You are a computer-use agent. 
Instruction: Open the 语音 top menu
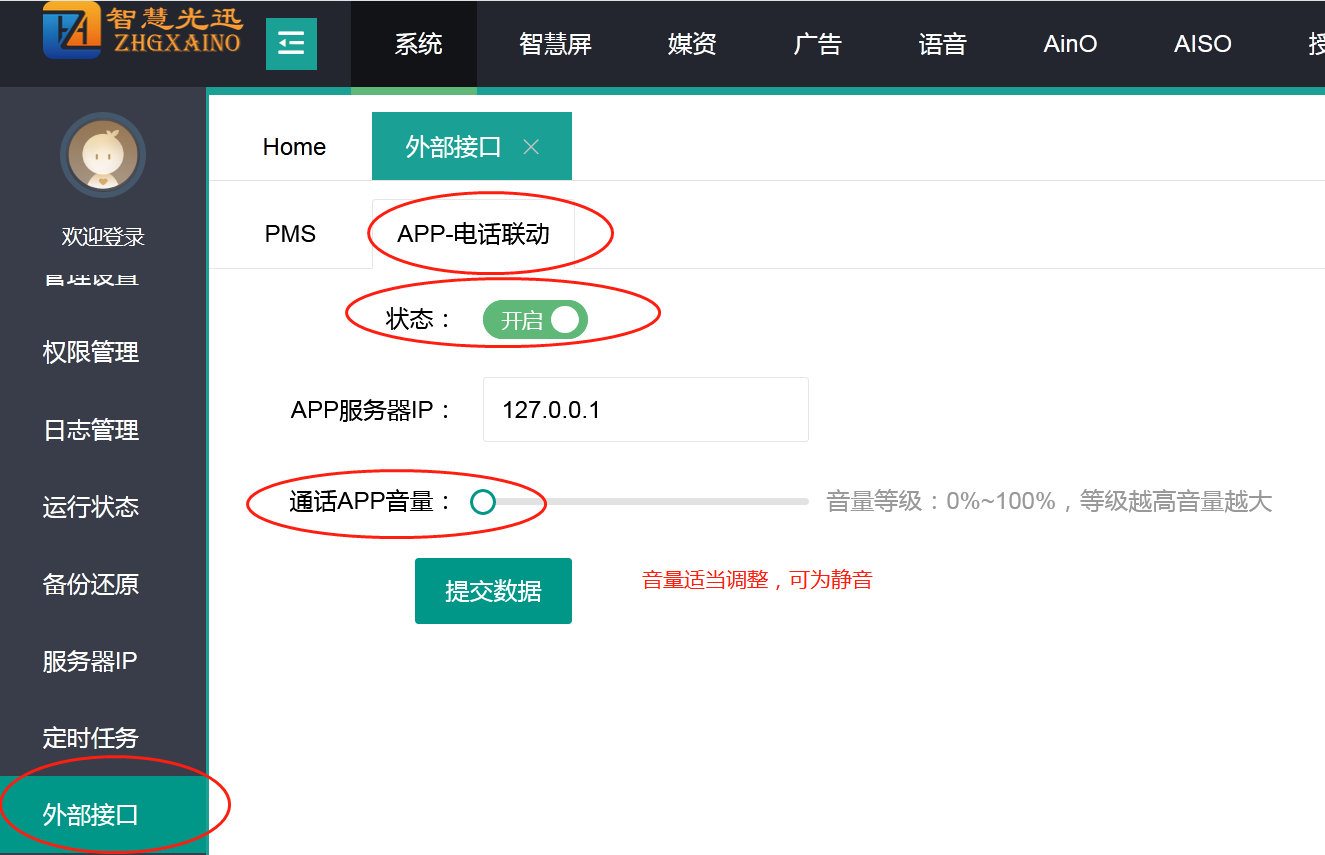click(x=942, y=44)
